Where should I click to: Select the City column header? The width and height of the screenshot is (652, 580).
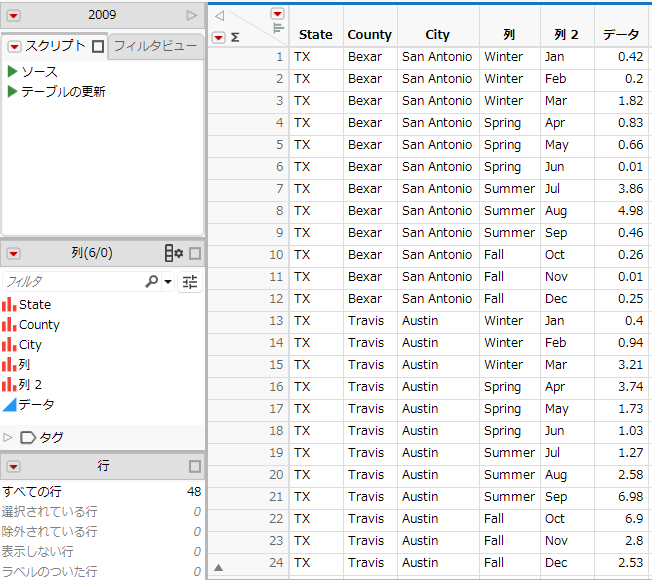click(437, 35)
